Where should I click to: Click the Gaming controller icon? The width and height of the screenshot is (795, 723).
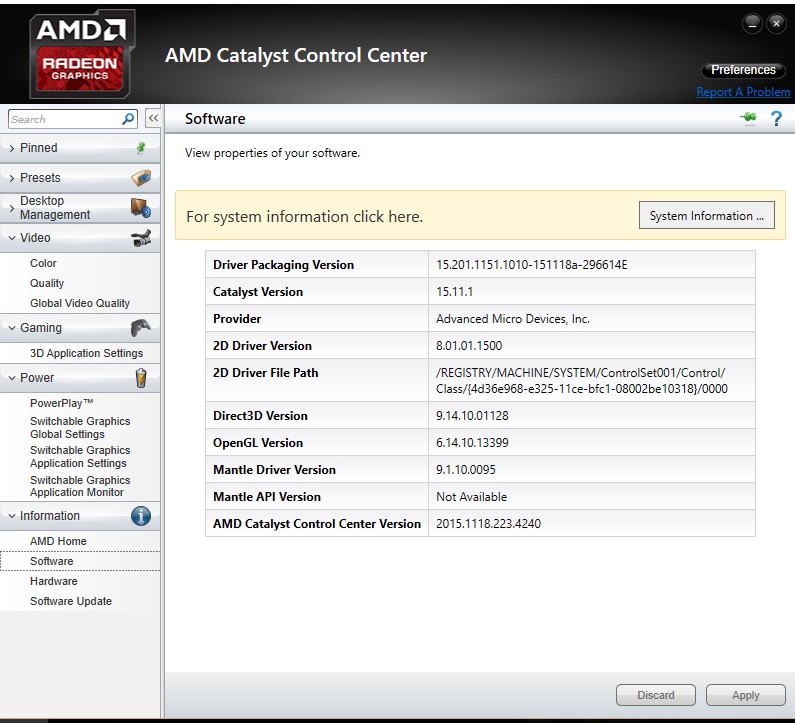tap(140, 328)
